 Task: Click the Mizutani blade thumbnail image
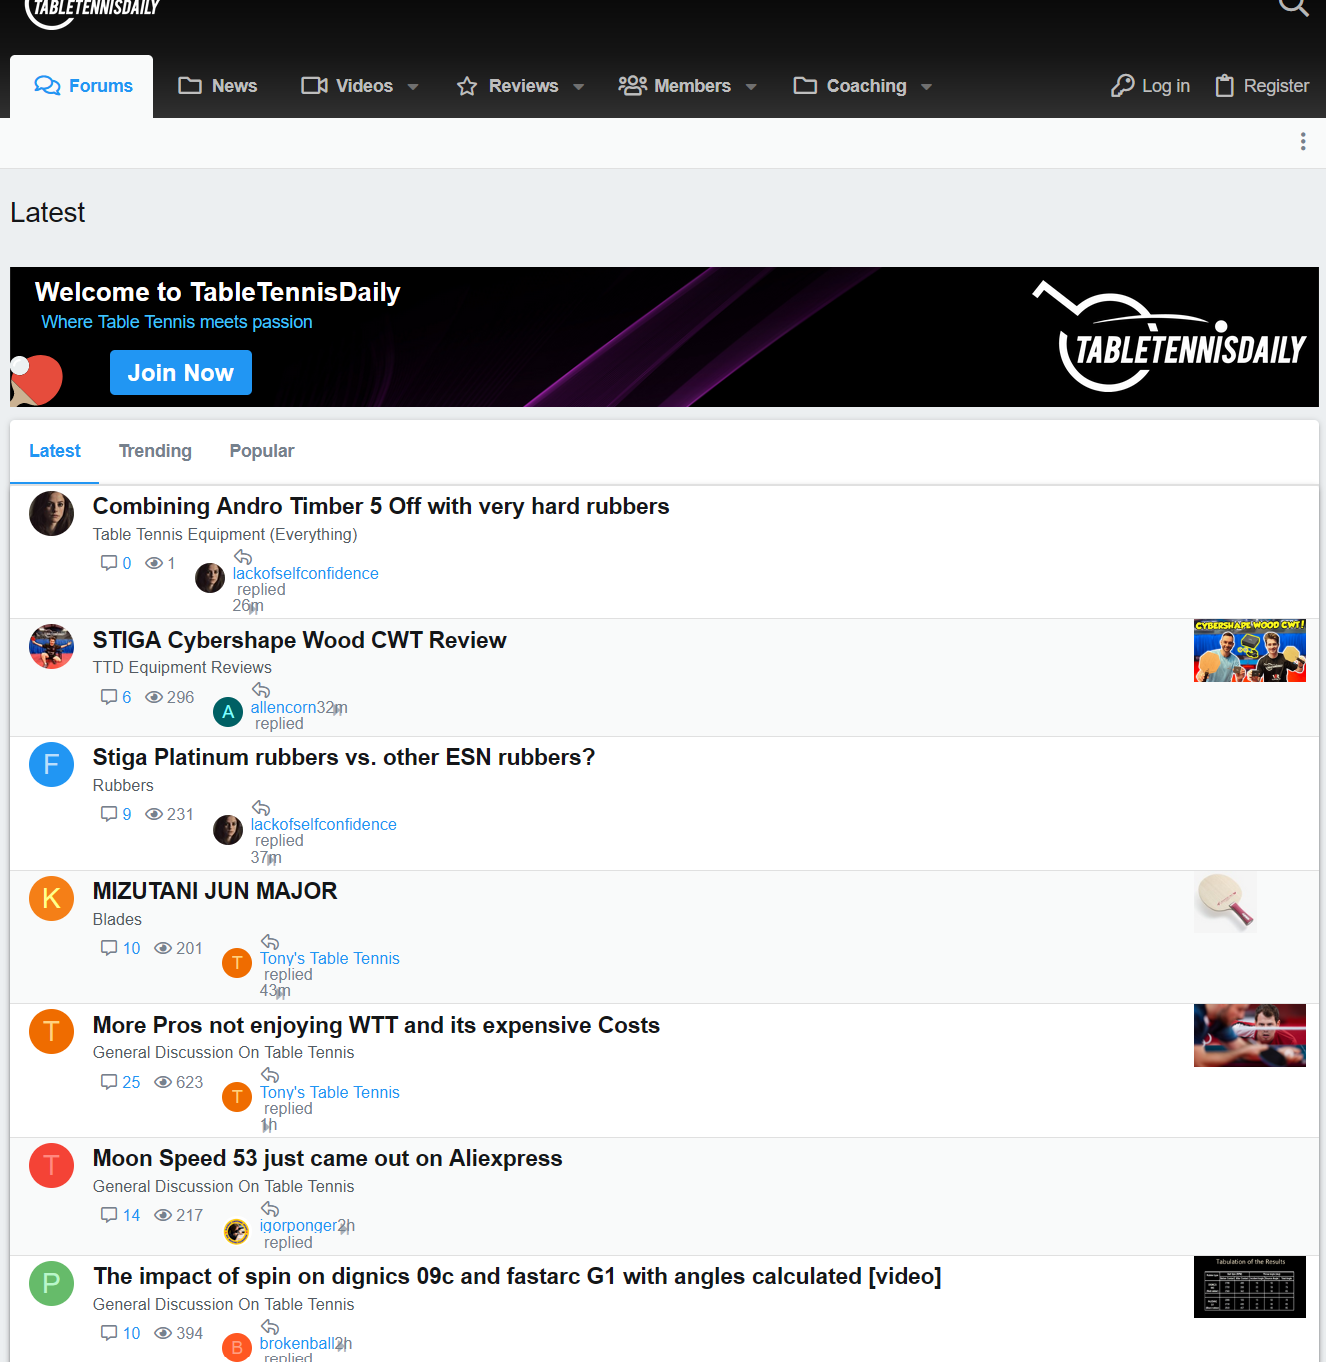[1226, 902]
